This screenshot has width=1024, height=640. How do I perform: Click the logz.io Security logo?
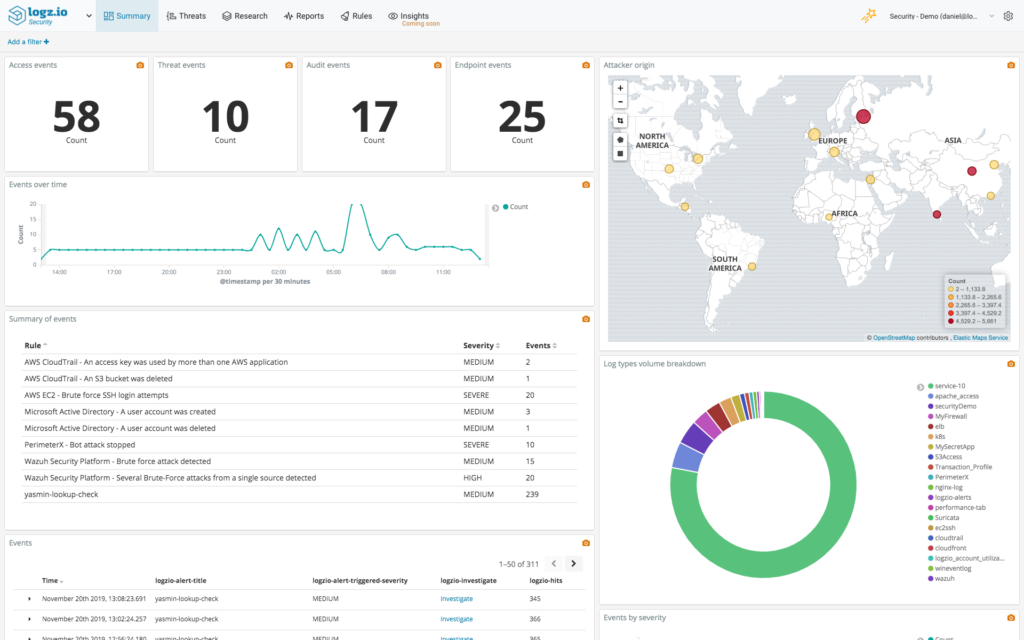(37, 15)
